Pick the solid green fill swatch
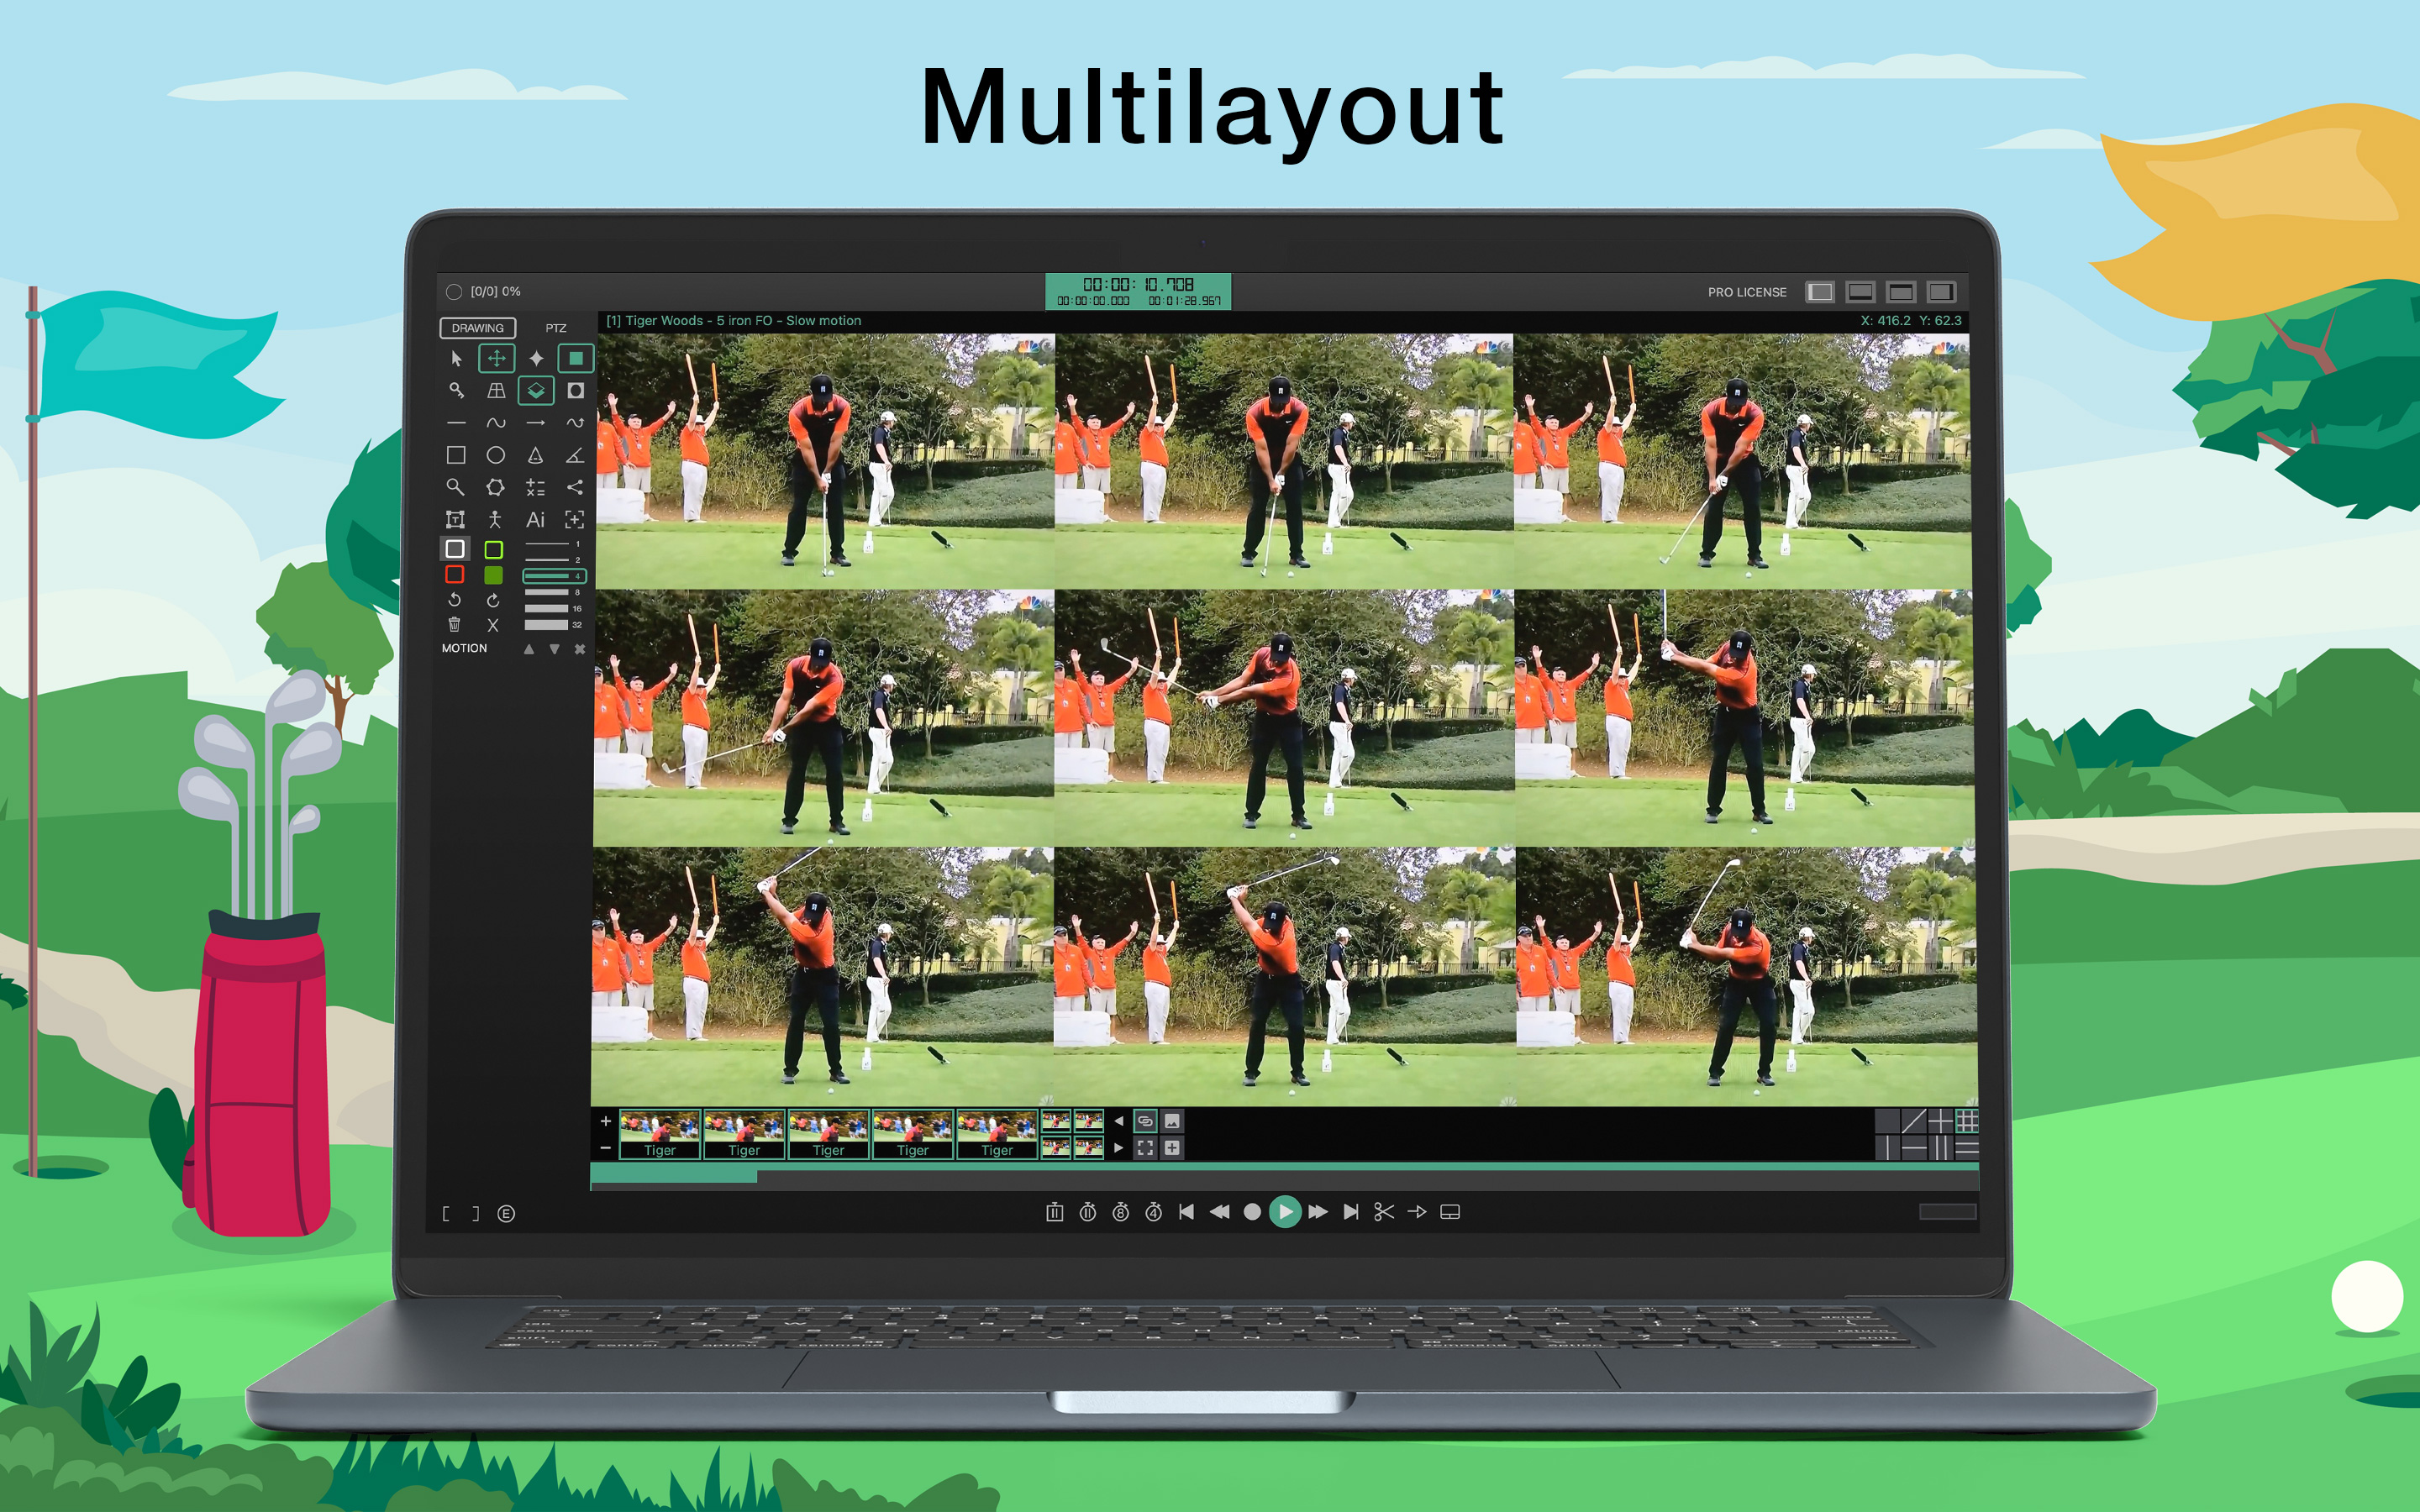The width and height of the screenshot is (2420, 1512). point(494,575)
